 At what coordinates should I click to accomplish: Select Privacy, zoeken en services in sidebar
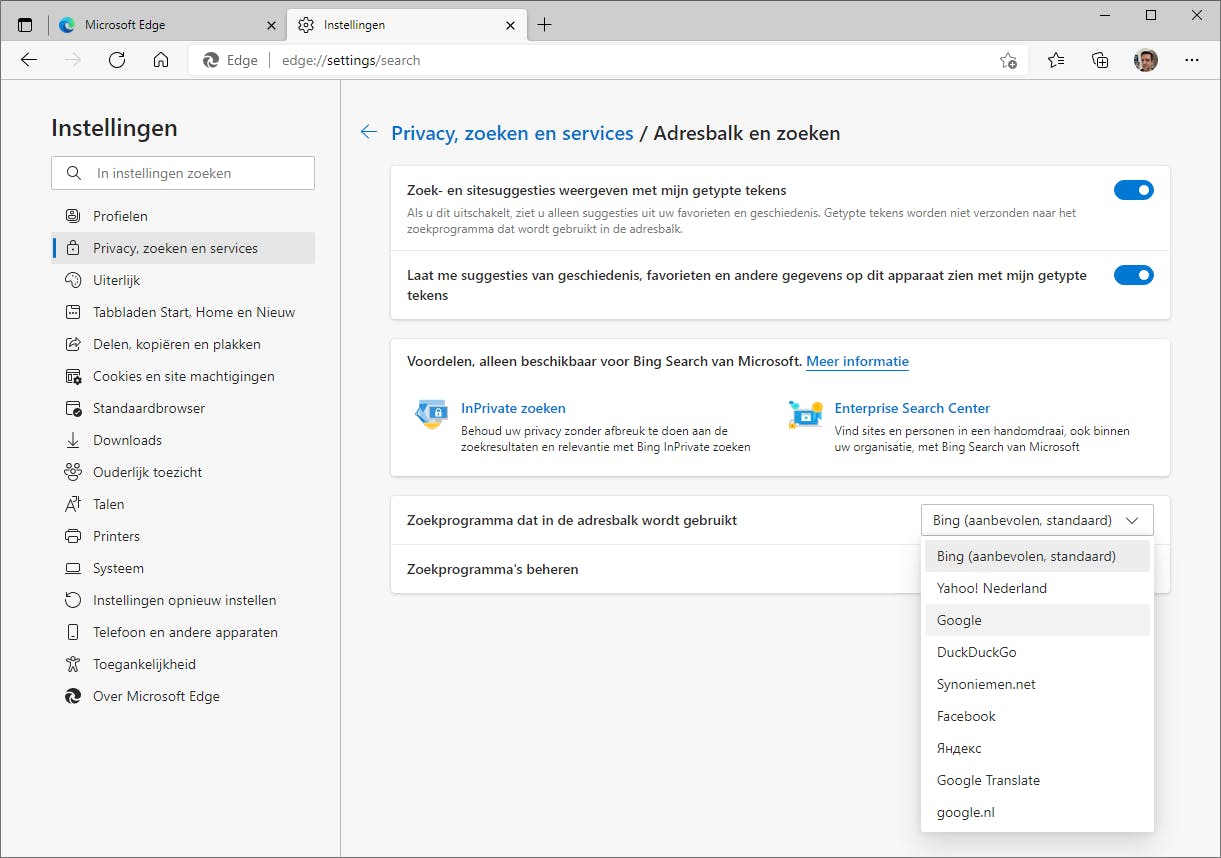tap(183, 248)
